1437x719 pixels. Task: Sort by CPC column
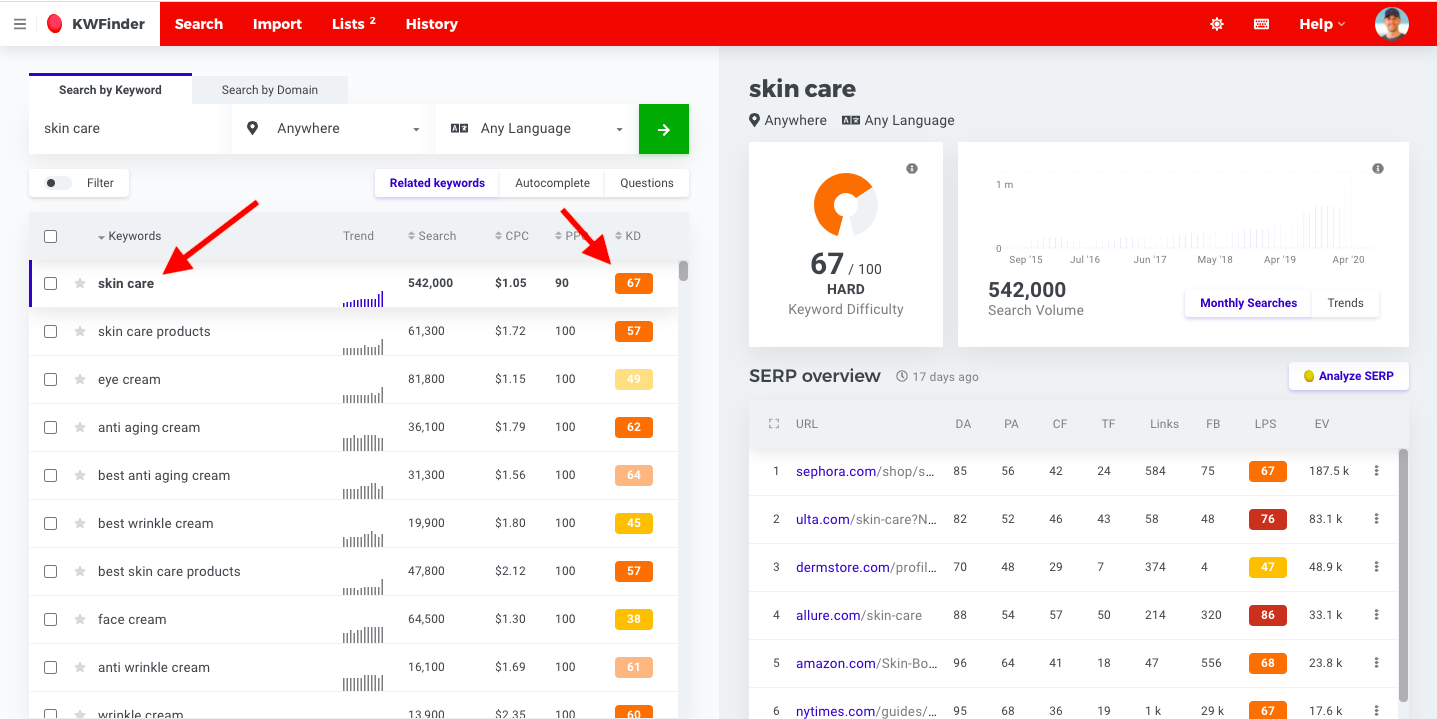coord(512,236)
